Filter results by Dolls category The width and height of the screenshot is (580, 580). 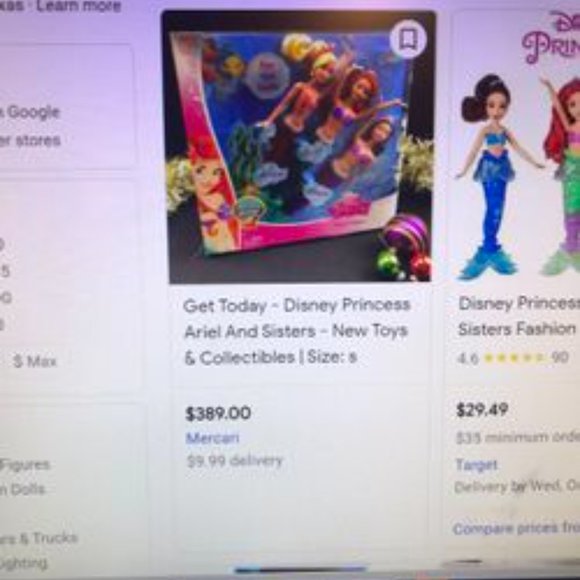click(23, 489)
